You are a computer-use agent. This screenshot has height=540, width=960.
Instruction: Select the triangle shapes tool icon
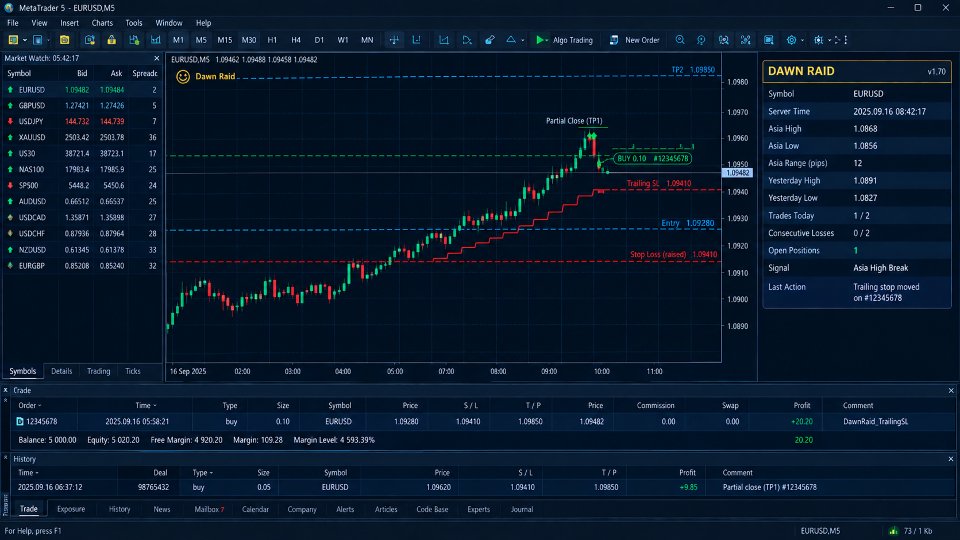511,40
